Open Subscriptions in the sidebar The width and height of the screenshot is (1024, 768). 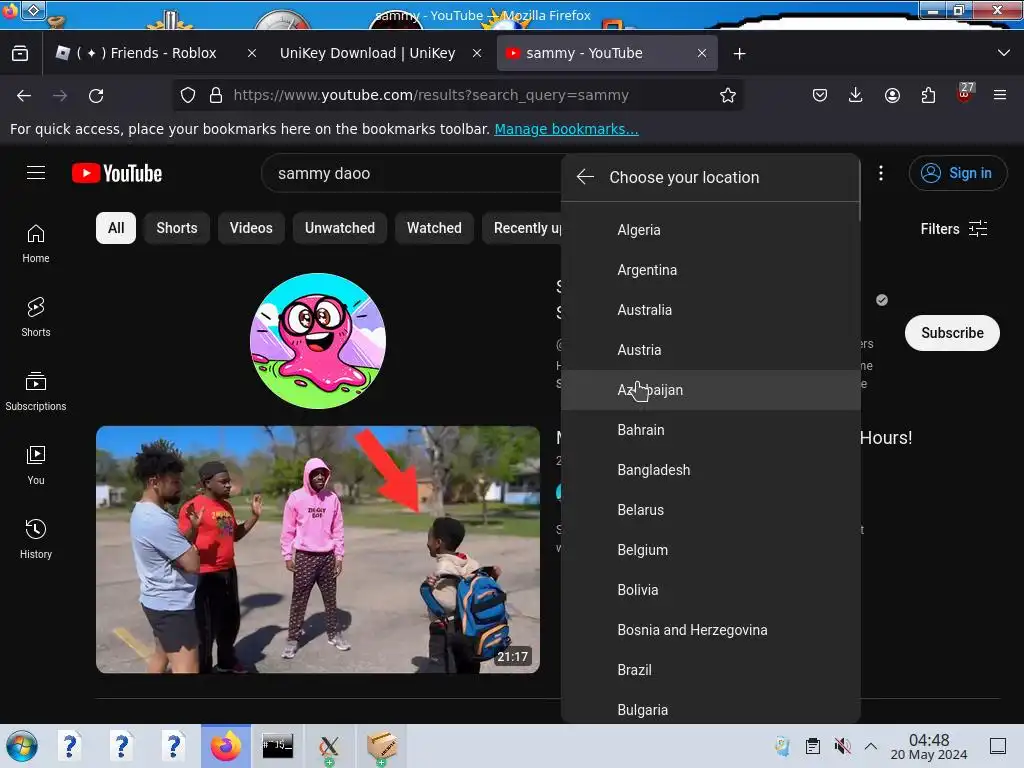click(x=36, y=391)
